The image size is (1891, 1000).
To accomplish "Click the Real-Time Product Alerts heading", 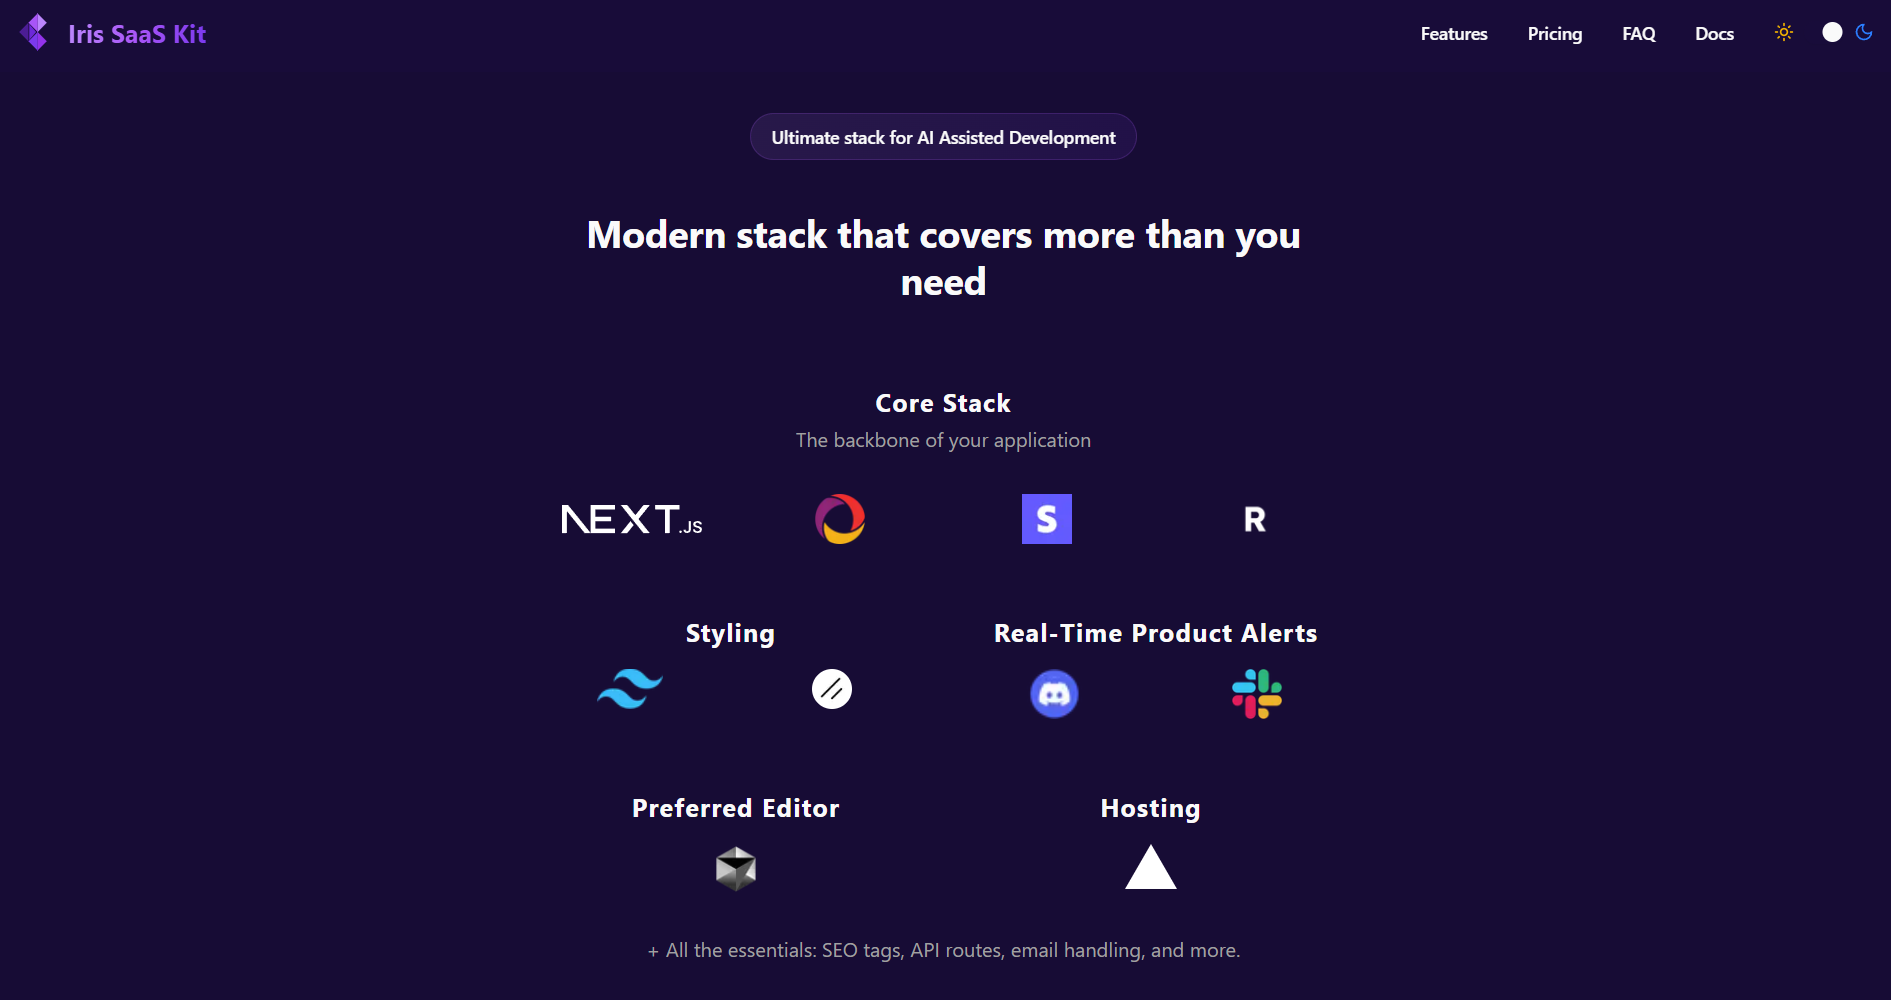I will coord(1155,633).
